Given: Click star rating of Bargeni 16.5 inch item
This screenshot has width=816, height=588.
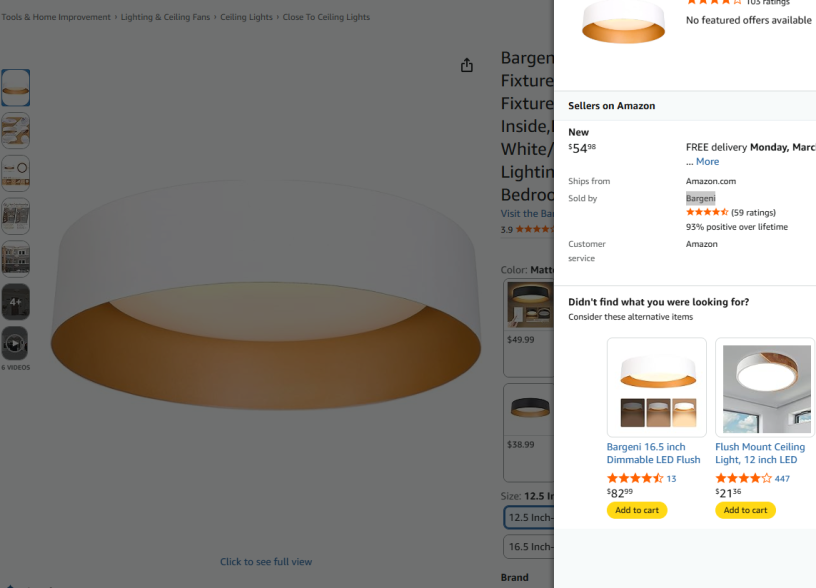Looking at the screenshot, I should tap(635, 479).
